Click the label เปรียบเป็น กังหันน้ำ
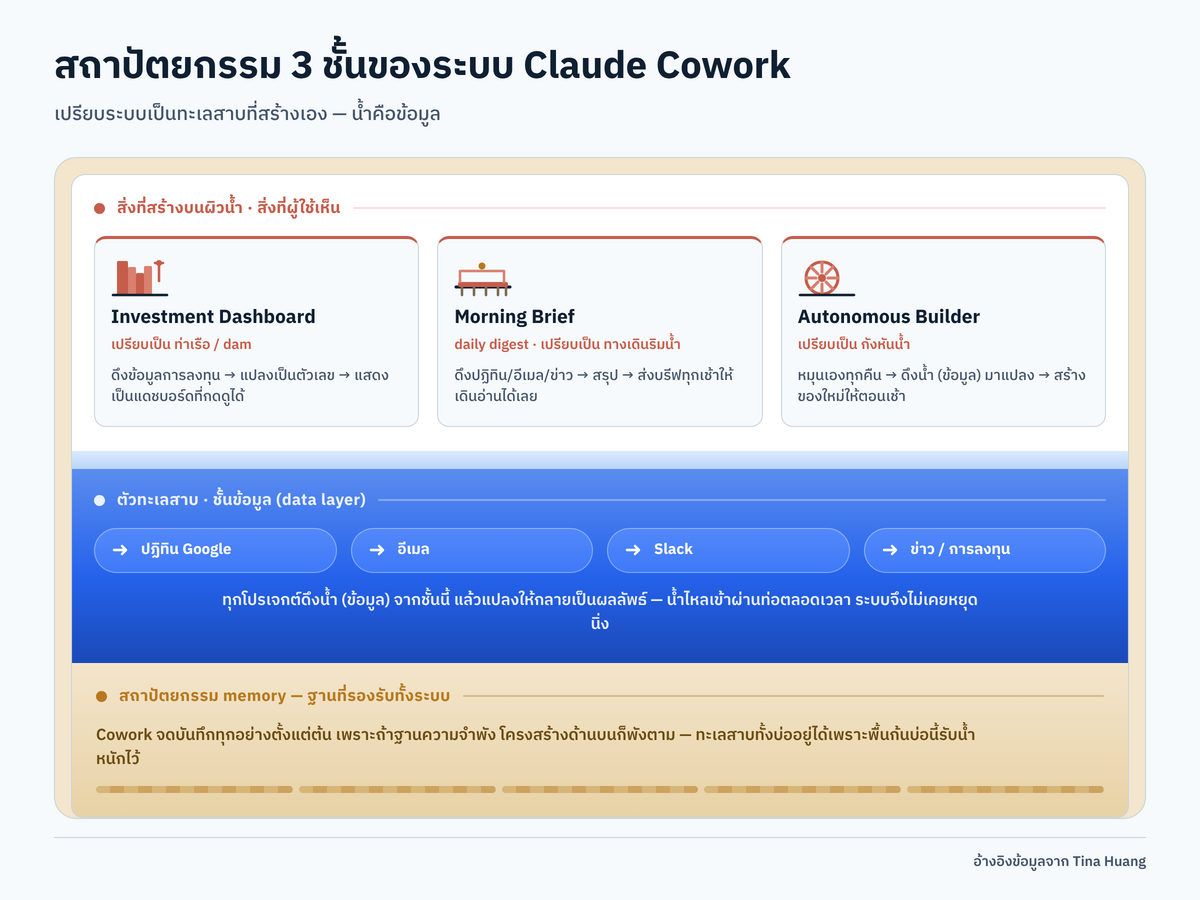 pyautogui.click(x=855, y=344)
